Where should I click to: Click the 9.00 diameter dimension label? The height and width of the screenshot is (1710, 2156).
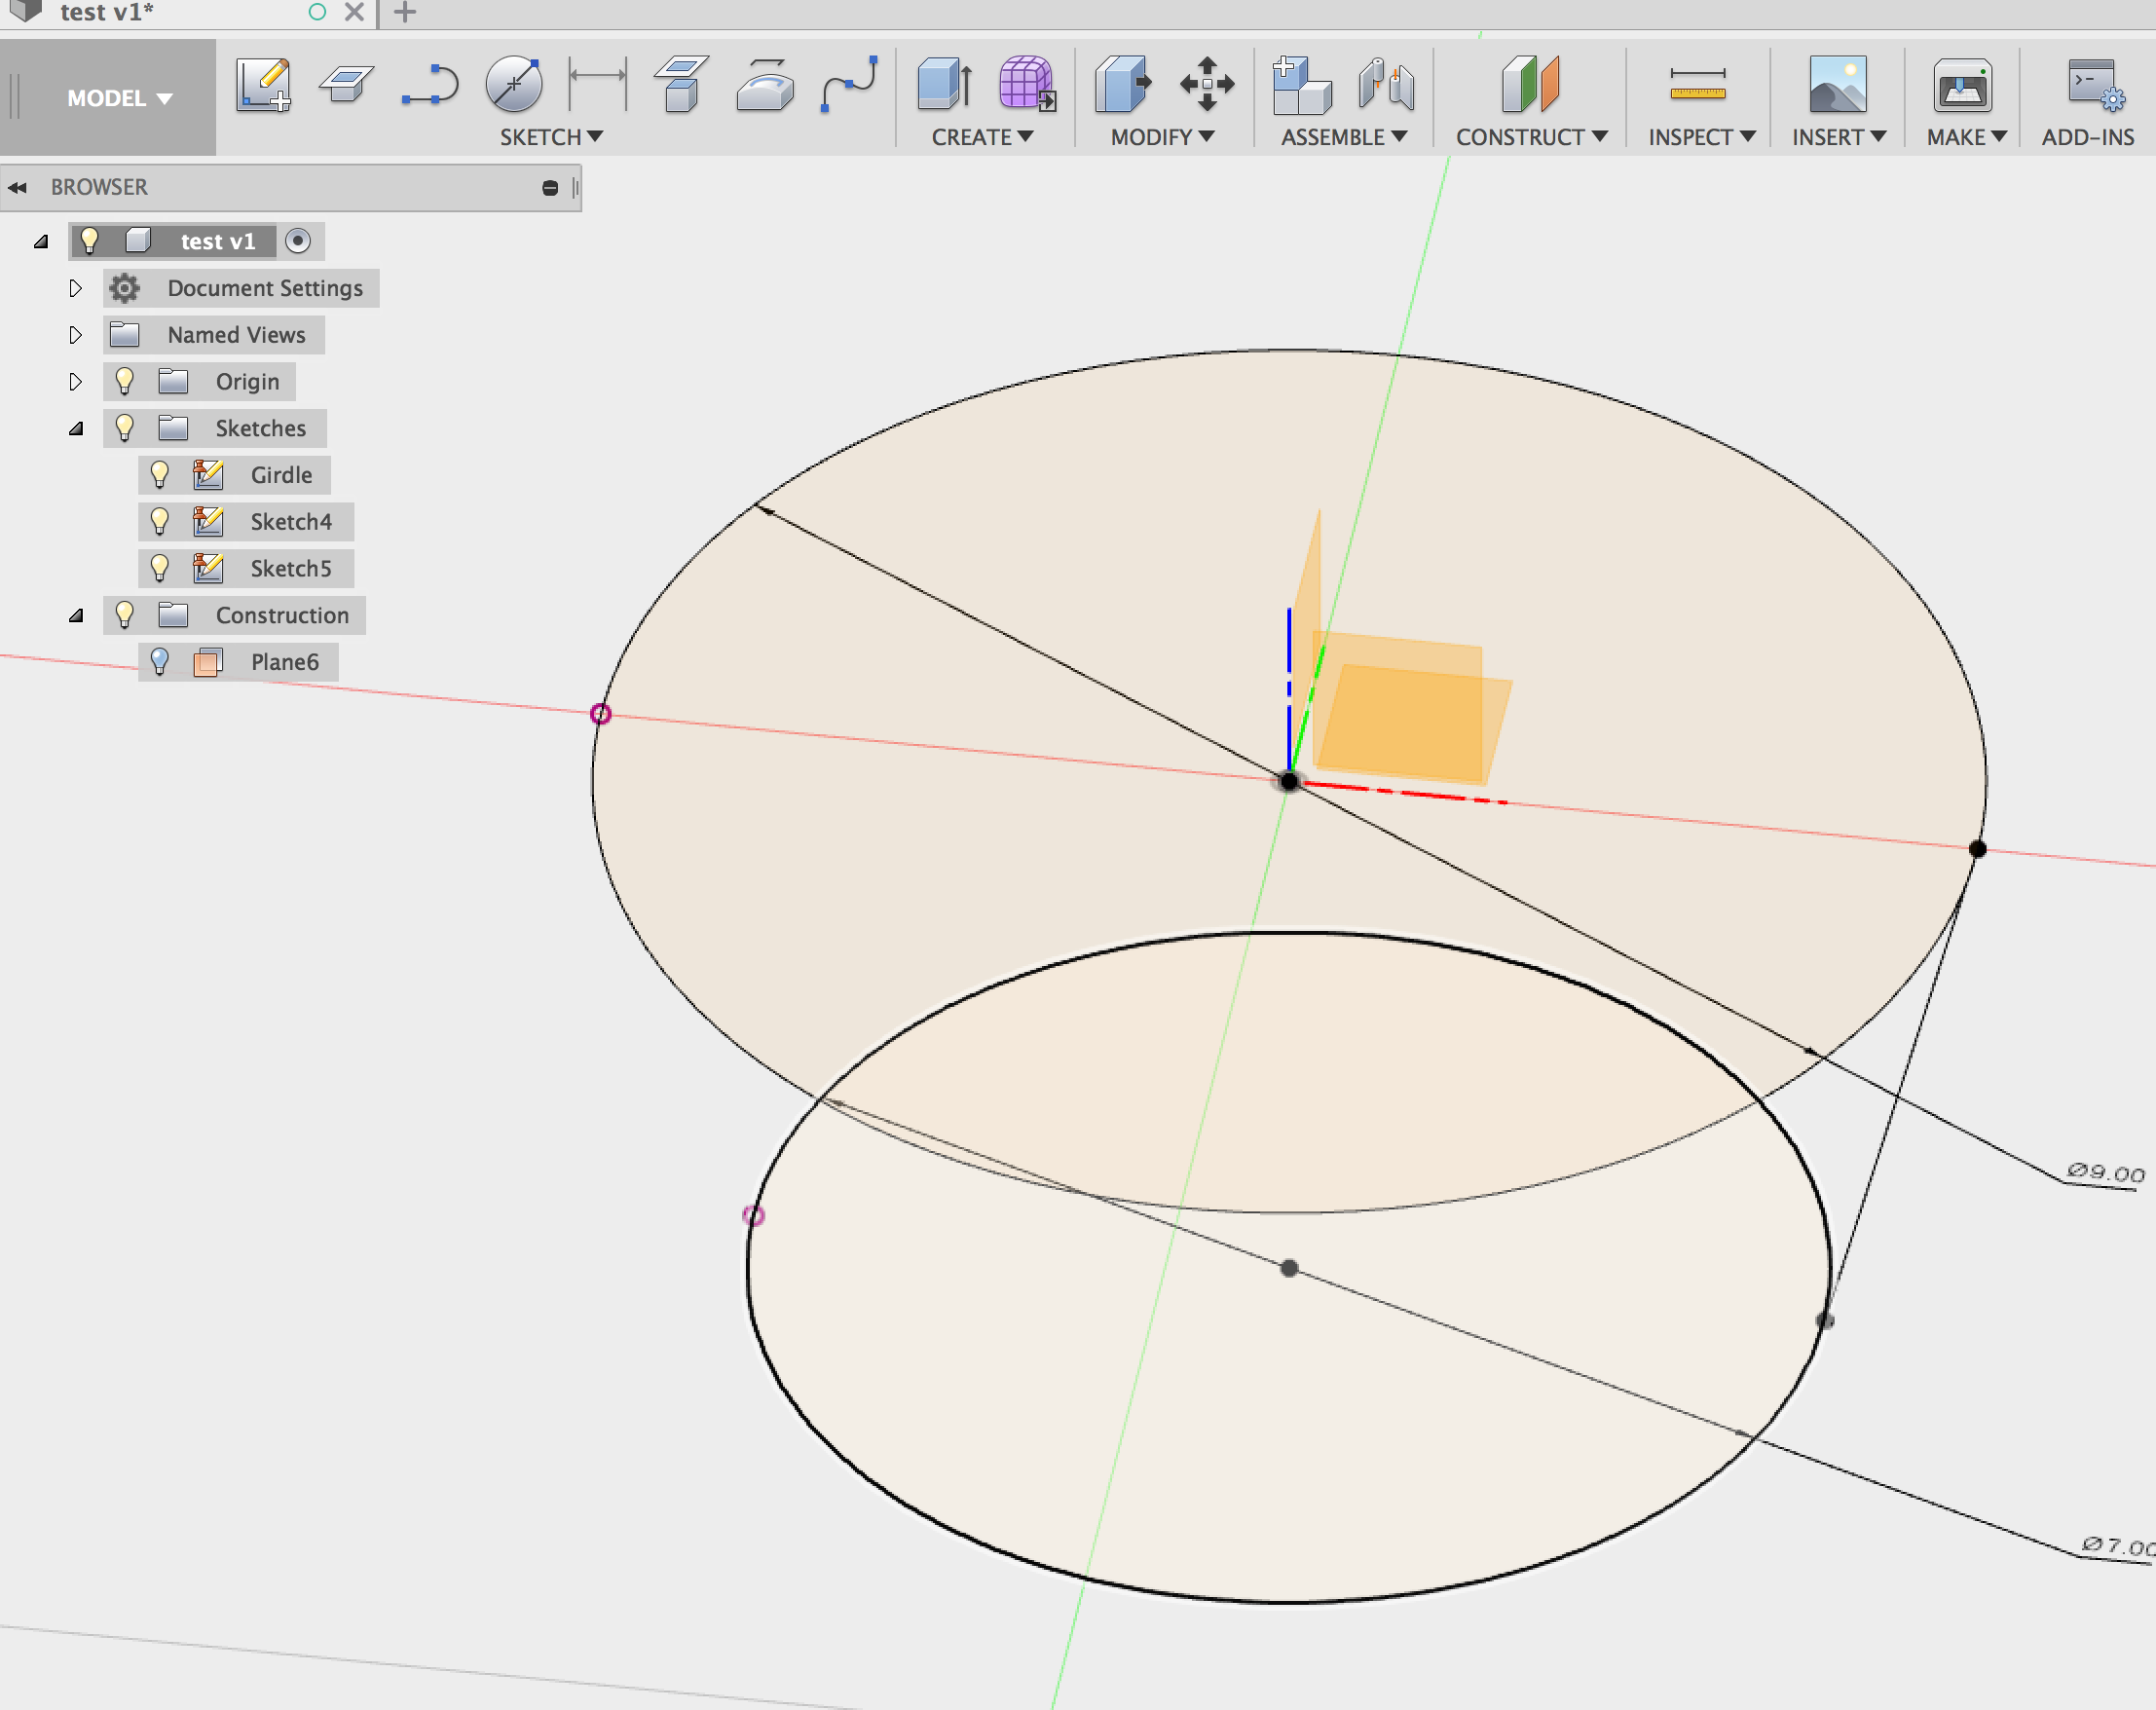click(2105, 1172)
